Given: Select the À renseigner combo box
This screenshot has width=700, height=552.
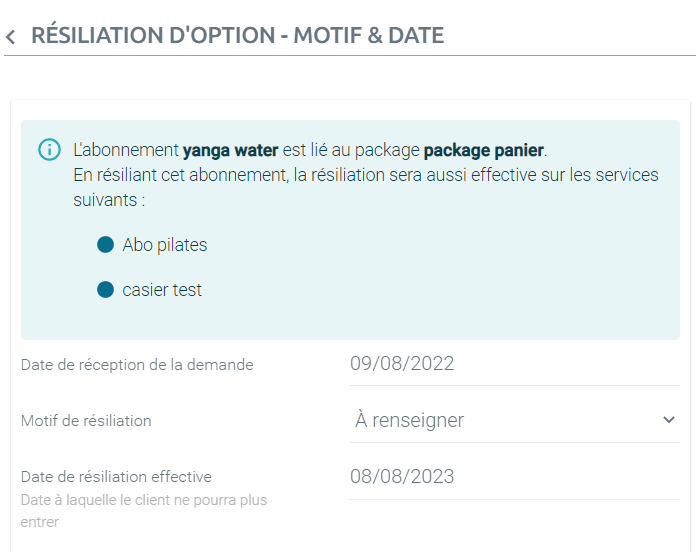Looking at the screenshot, I should pyautogui.click(x=515, y=420).
